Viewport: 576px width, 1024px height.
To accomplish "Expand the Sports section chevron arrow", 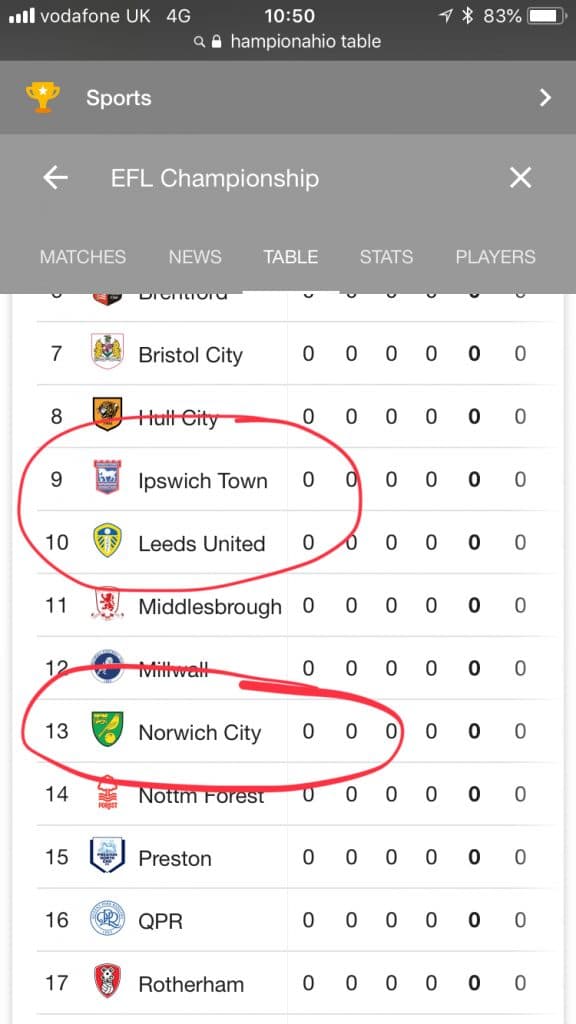I will pos(545,98).
